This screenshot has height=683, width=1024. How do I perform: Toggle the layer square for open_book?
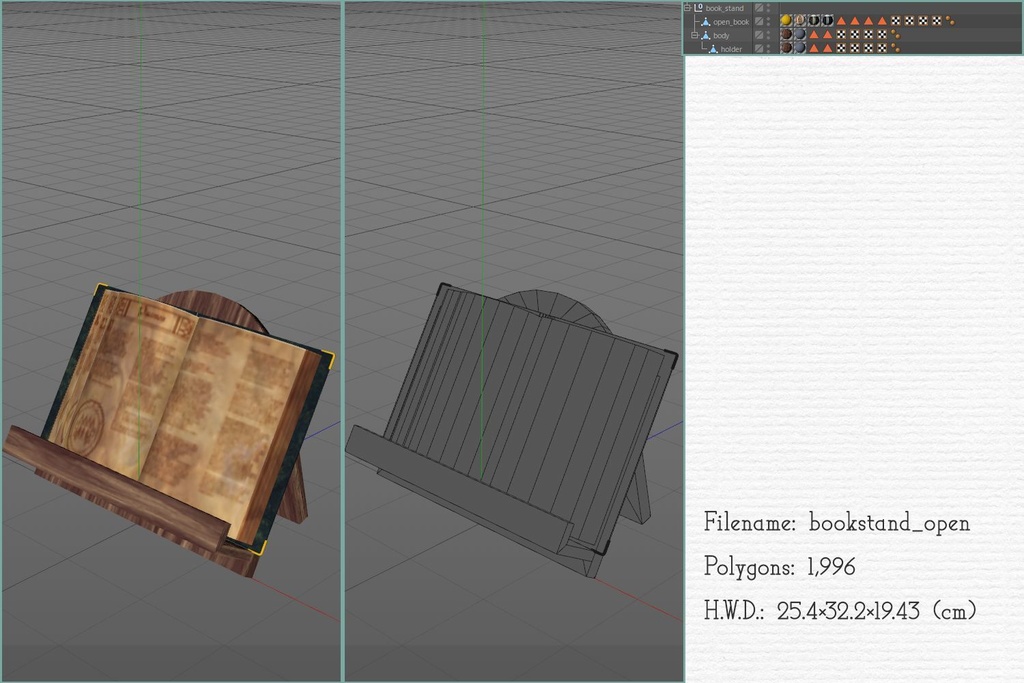(759, 22)
